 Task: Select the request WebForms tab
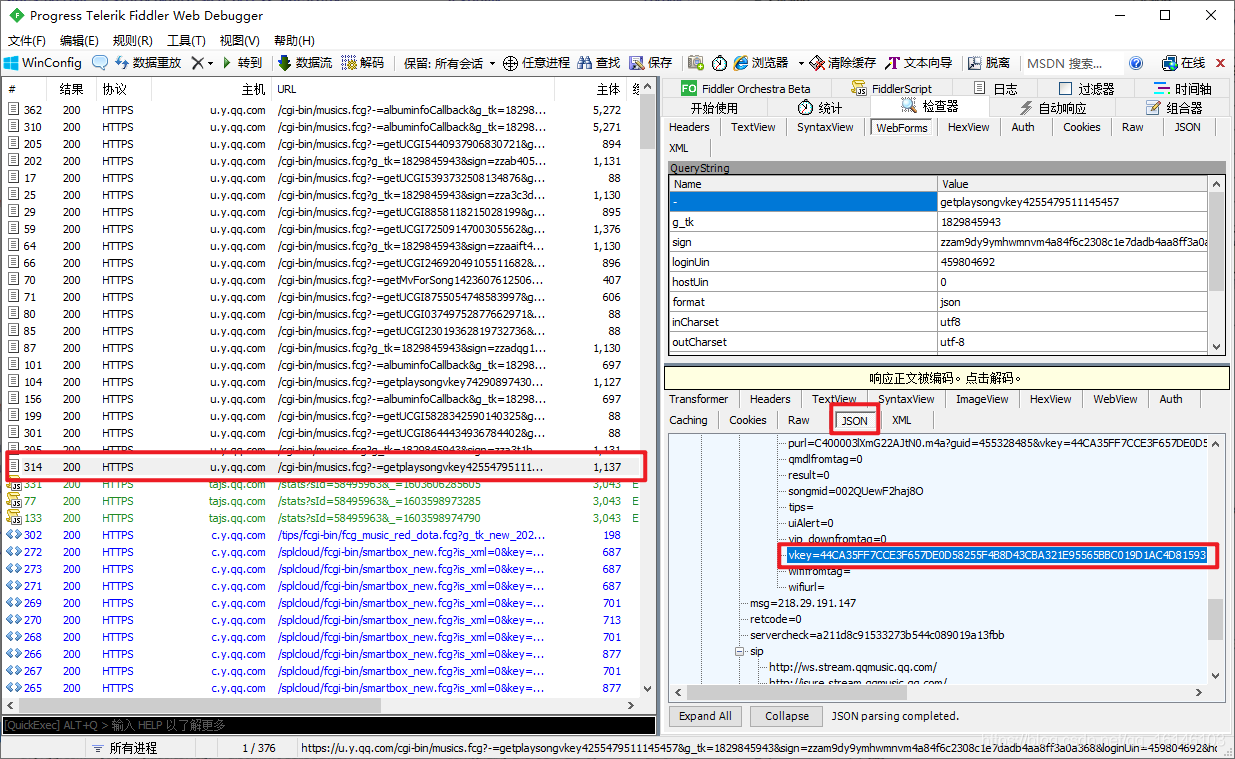click(901, 127)
